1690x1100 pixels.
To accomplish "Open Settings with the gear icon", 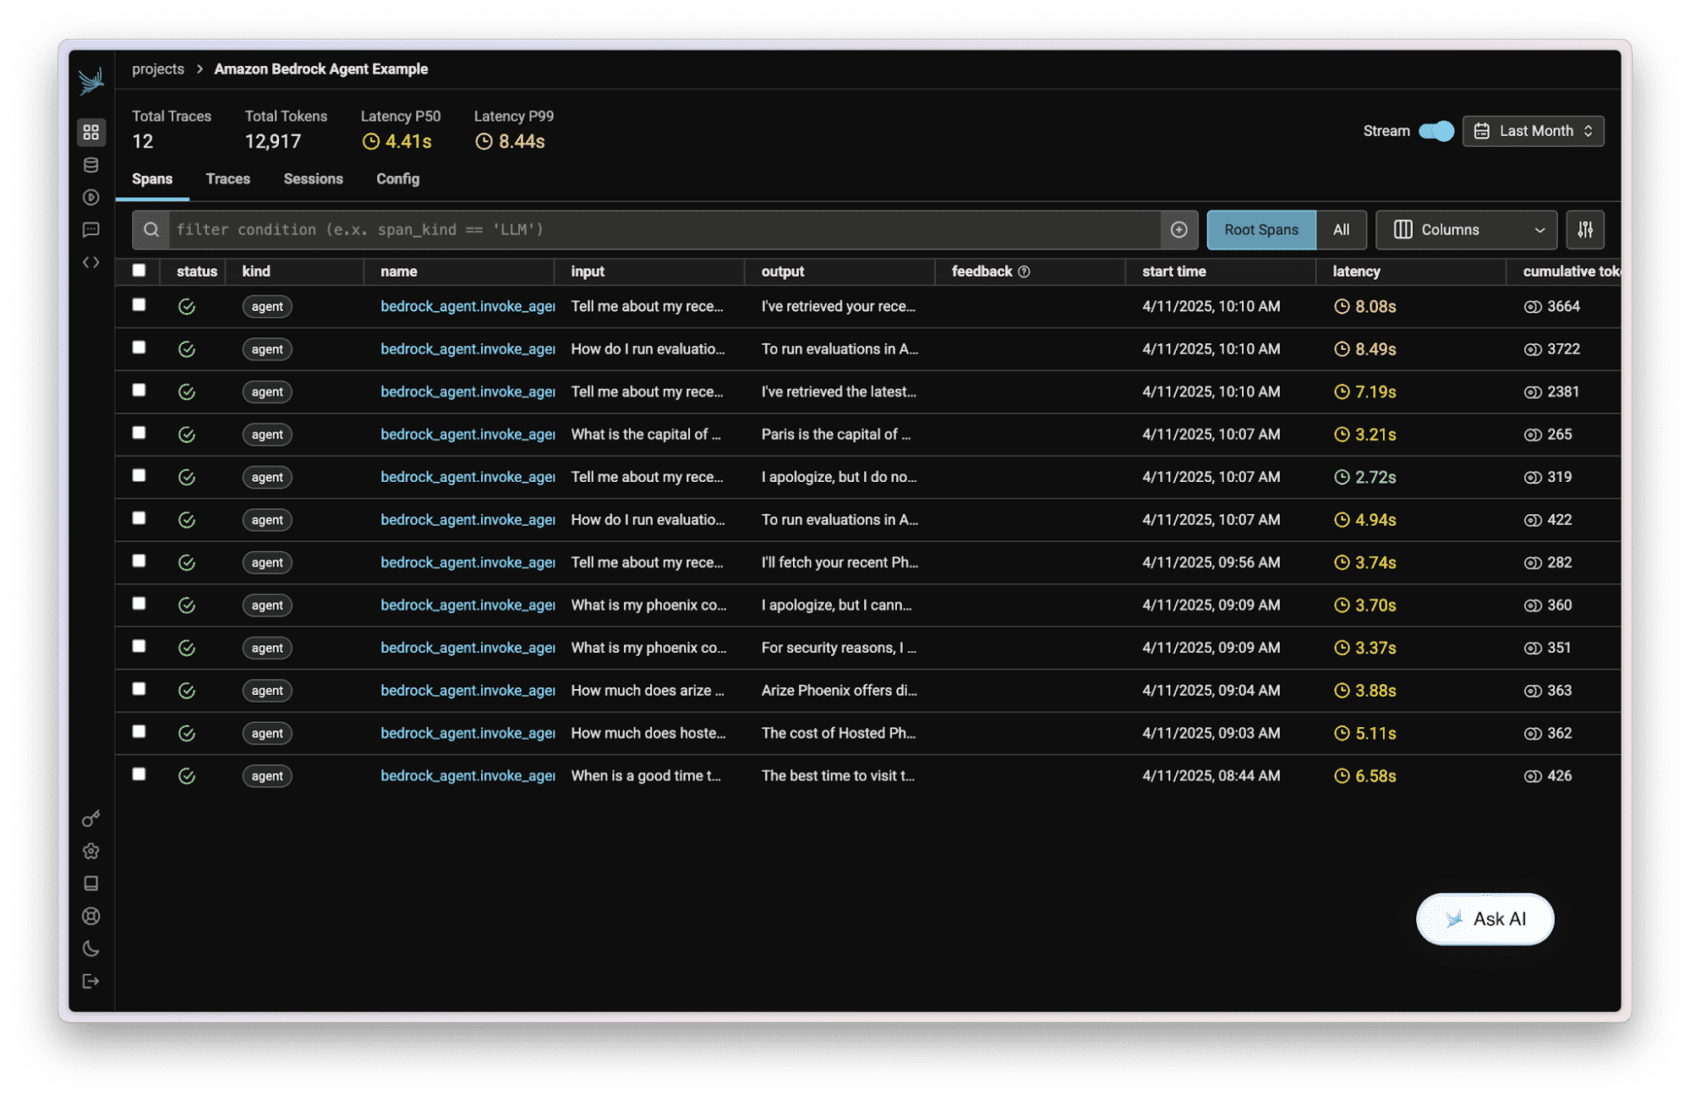I will point(91,851).
